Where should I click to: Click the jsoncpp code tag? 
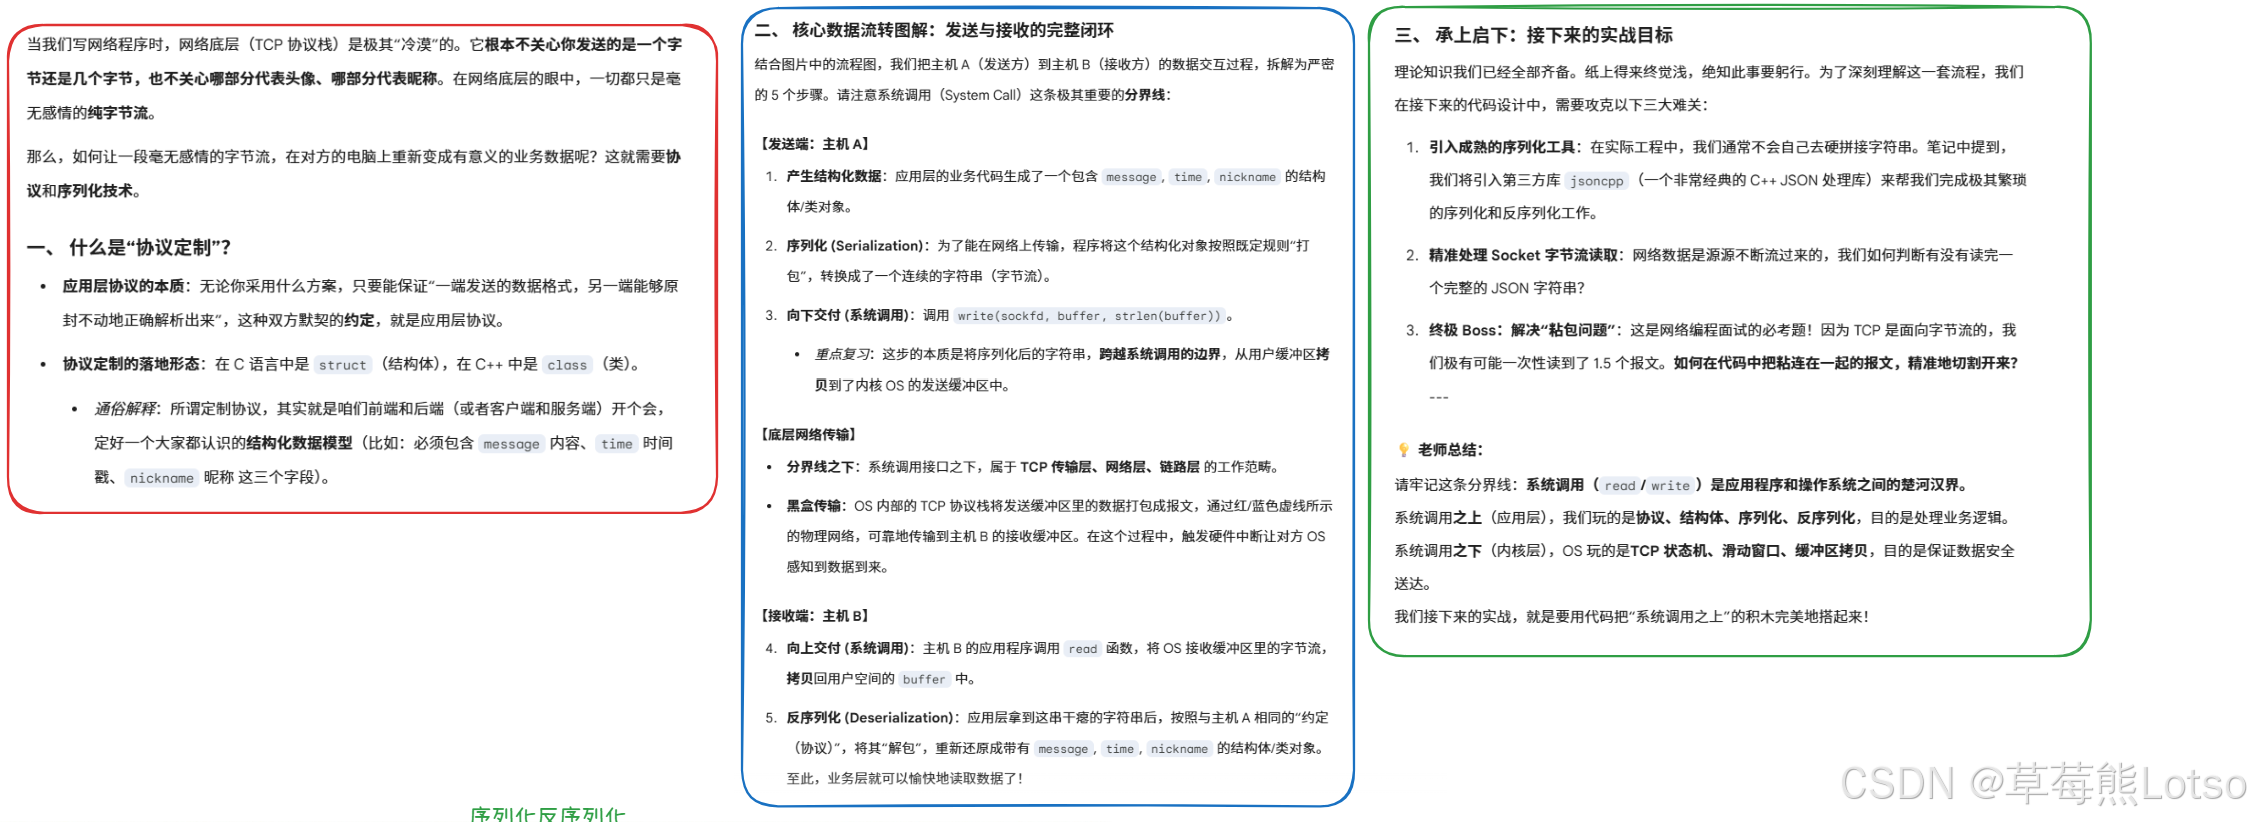[1597, 181]
